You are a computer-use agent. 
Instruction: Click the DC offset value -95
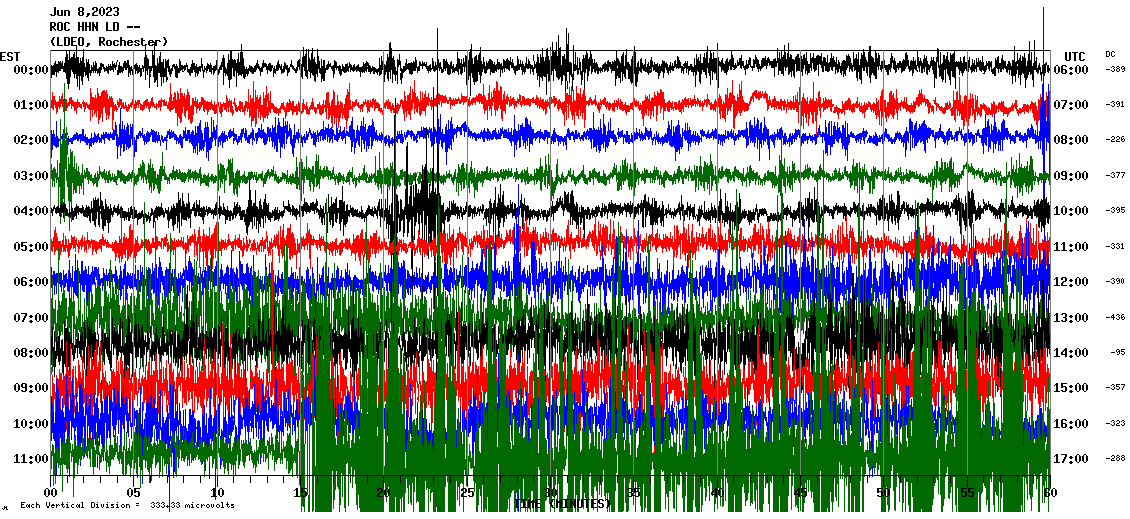click(1116, 352)
